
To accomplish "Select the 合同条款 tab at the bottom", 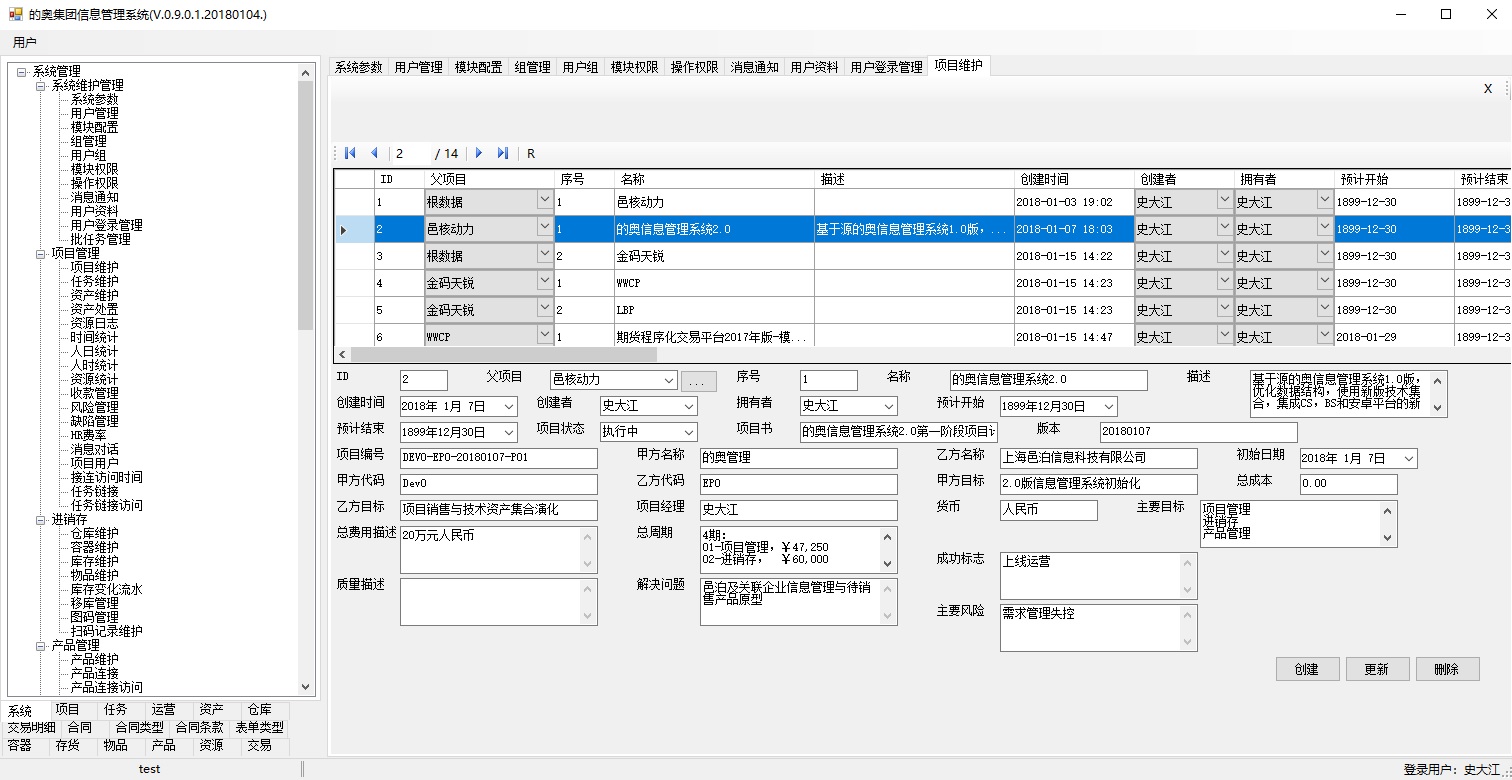I will (x=198, y=727).
